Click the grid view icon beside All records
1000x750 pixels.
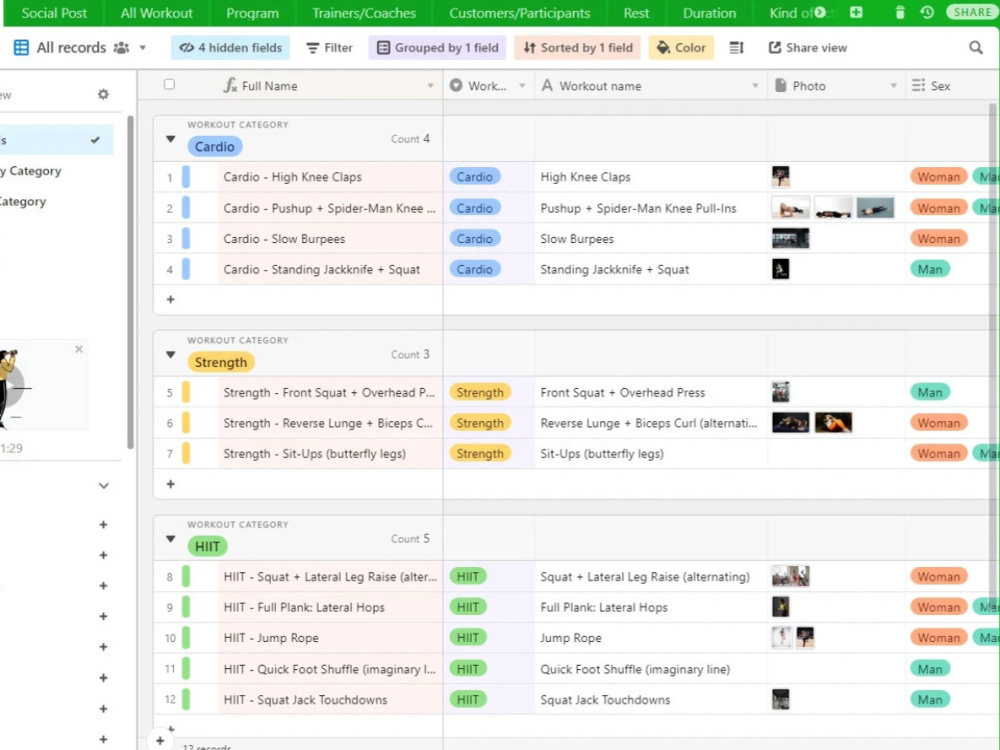click(x=21, y=48)
